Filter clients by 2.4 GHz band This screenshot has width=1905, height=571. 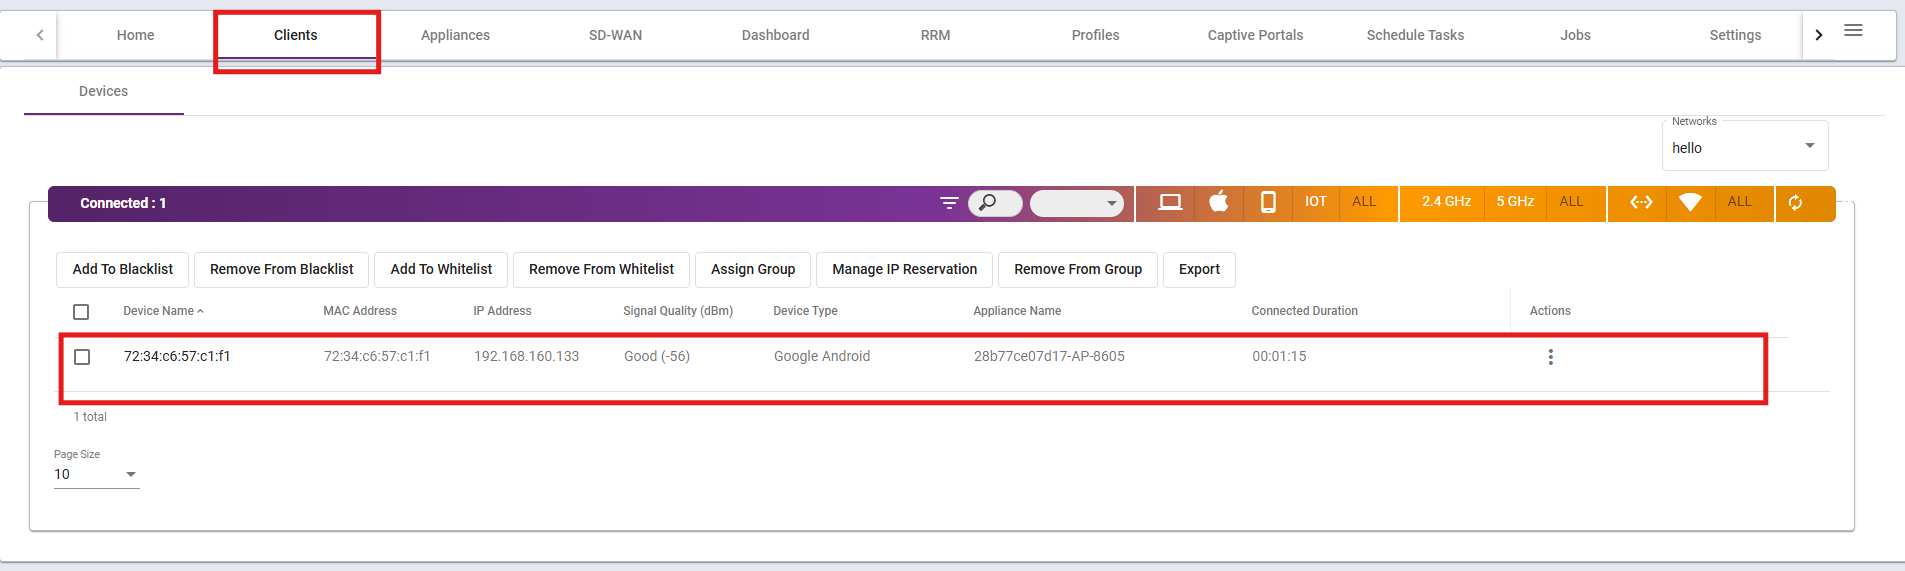1446,202
